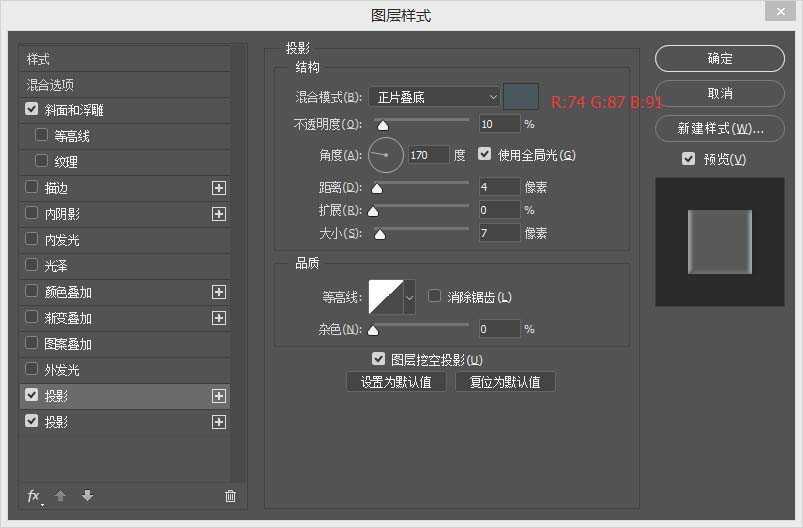Uncheck the 预览 preview checkbox
Viewport: 803px width, 528px height.
click(x=688, y=159)
